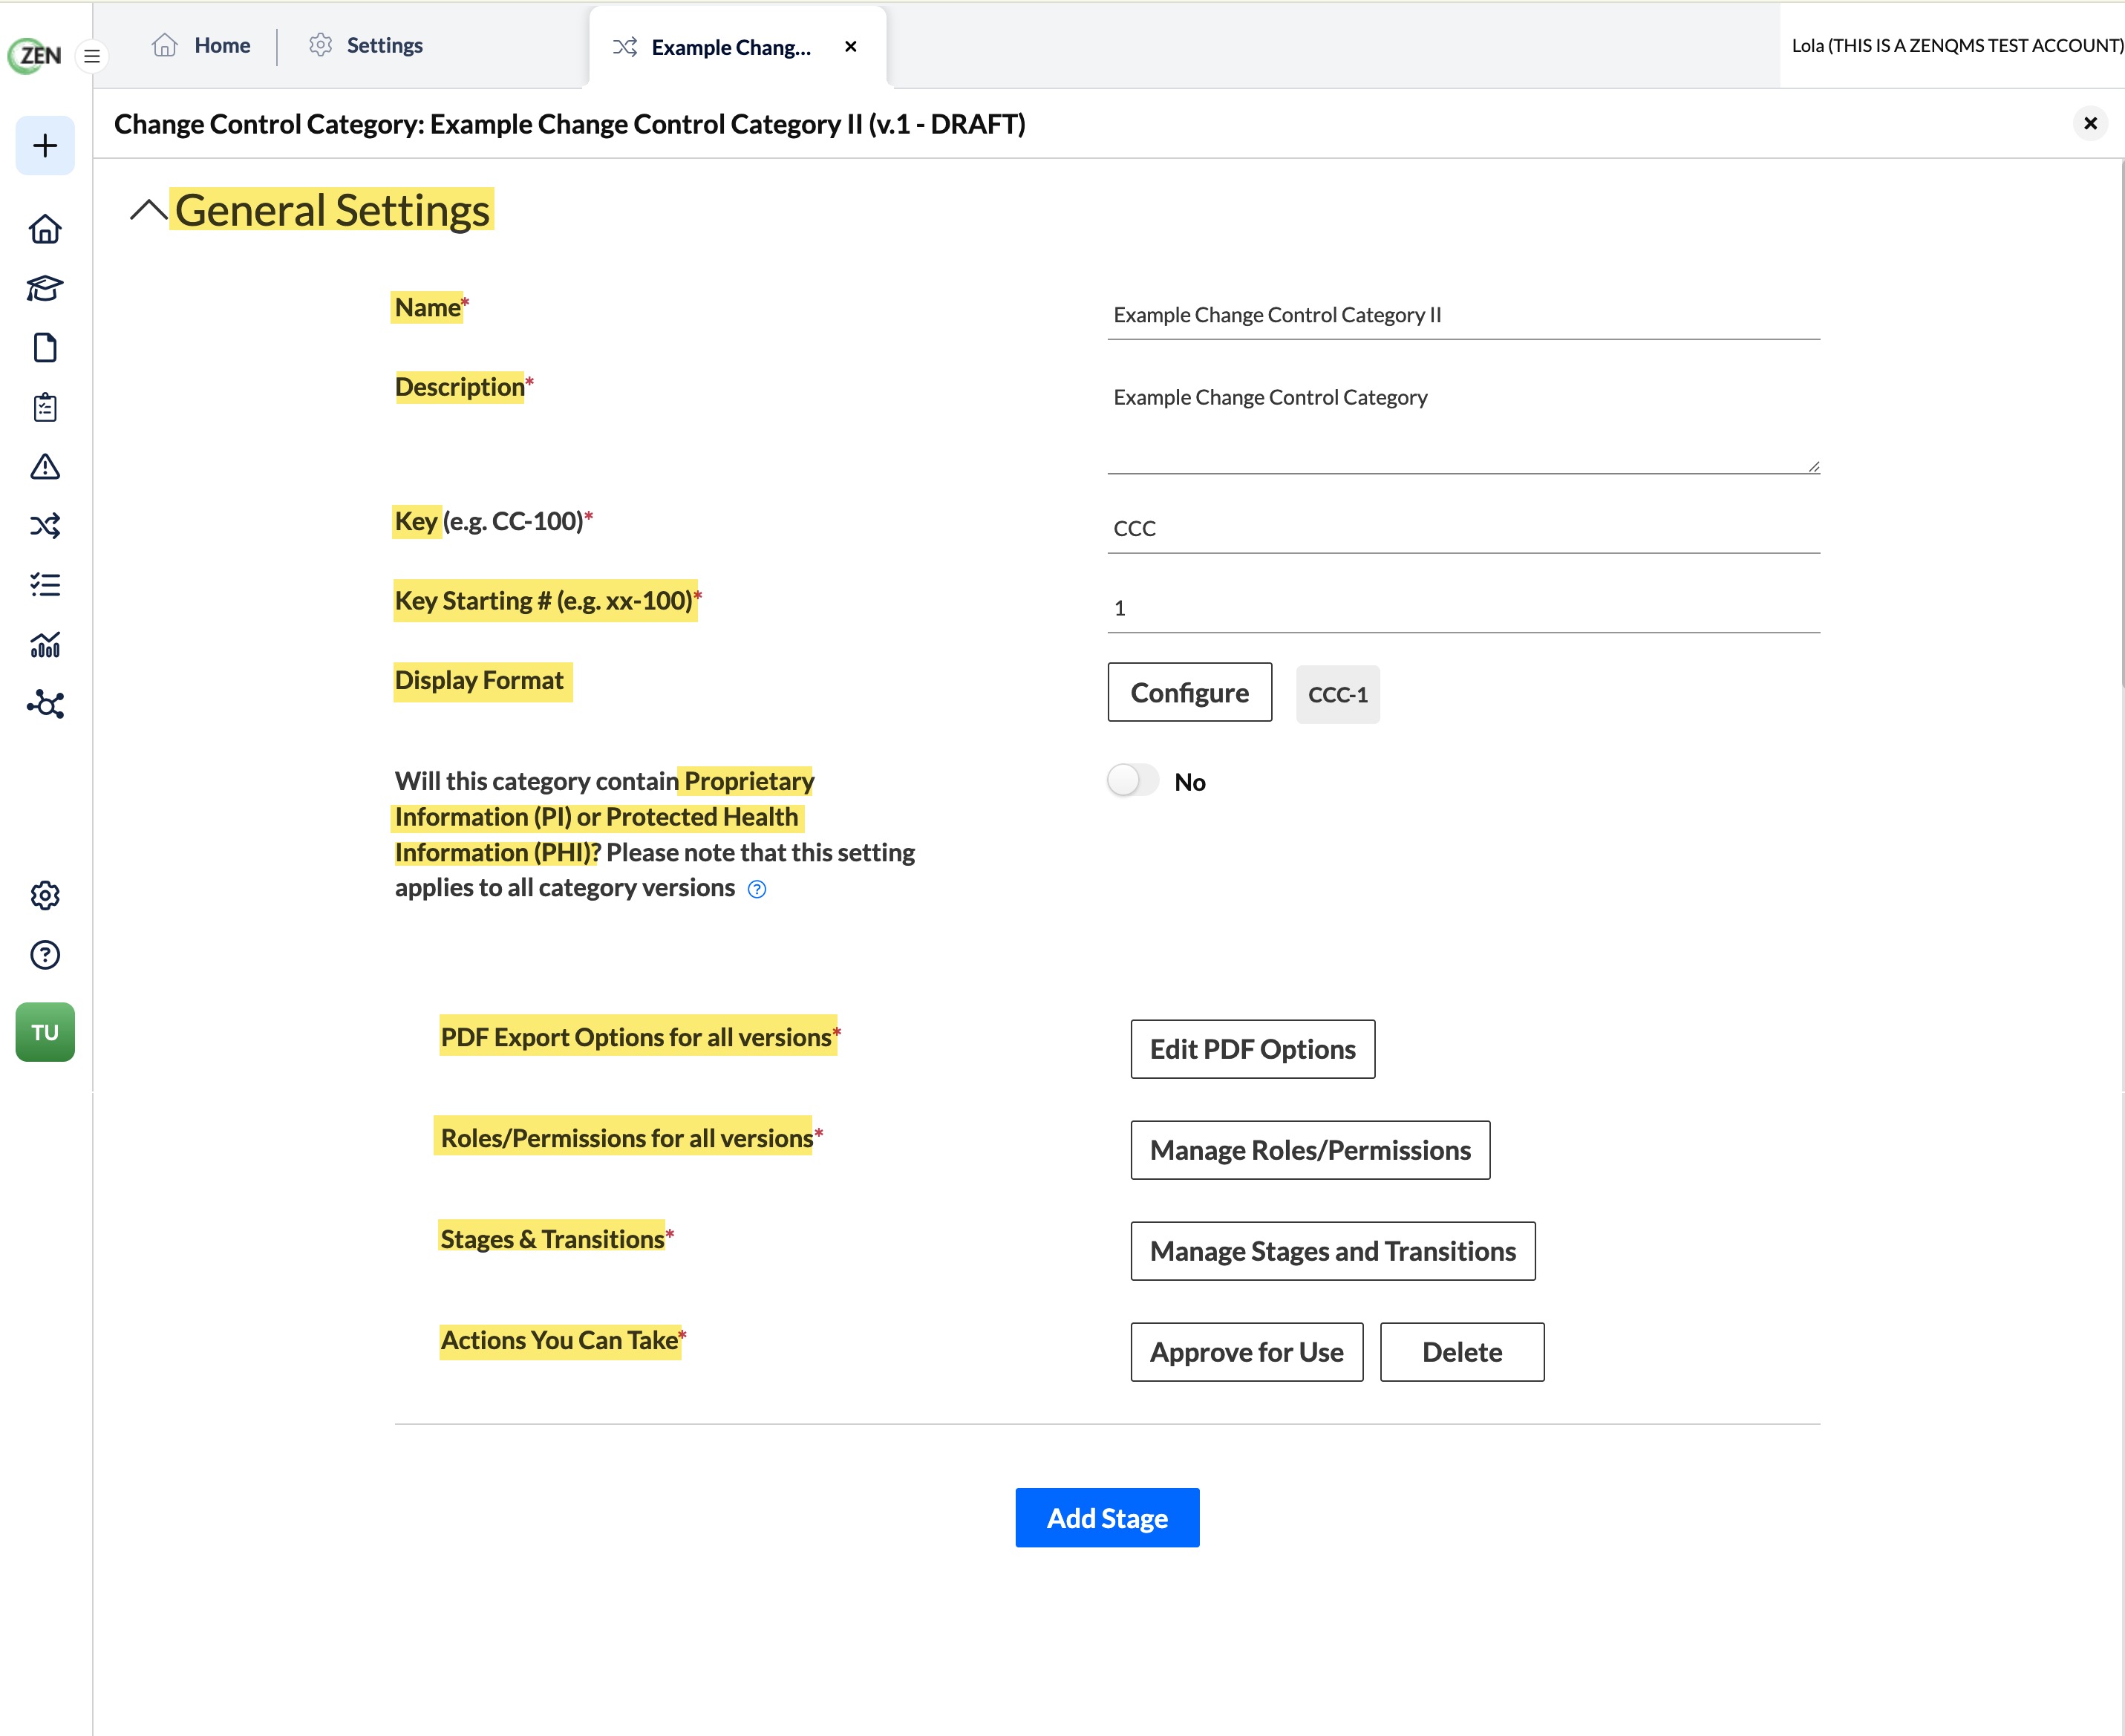The image size is (2125, 1736).
Task: Open the documents page icon in sidebar
Action: tap(45, 348)
